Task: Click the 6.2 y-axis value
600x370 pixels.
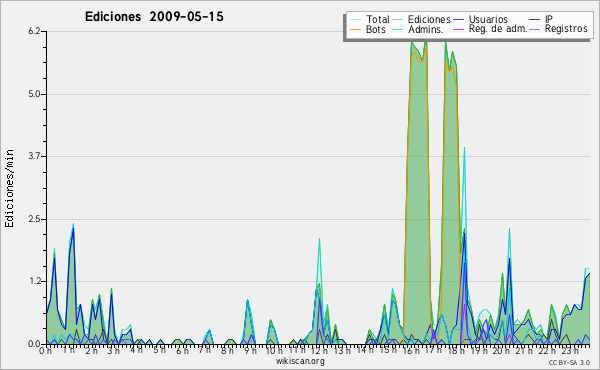Action: click(34, 31)
